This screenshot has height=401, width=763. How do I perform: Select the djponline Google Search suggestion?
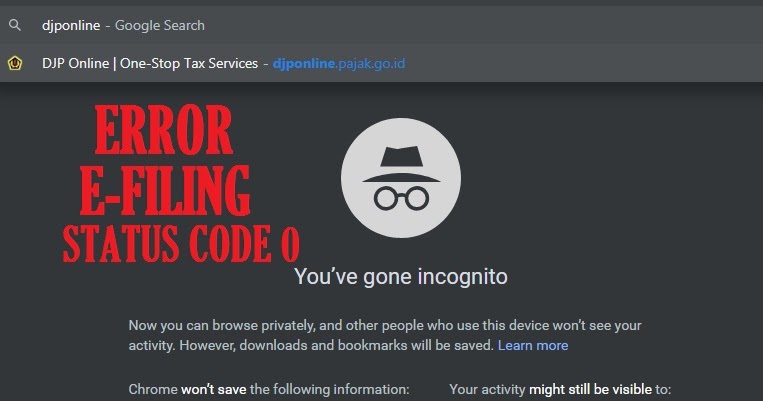click(x=382, y=25)
